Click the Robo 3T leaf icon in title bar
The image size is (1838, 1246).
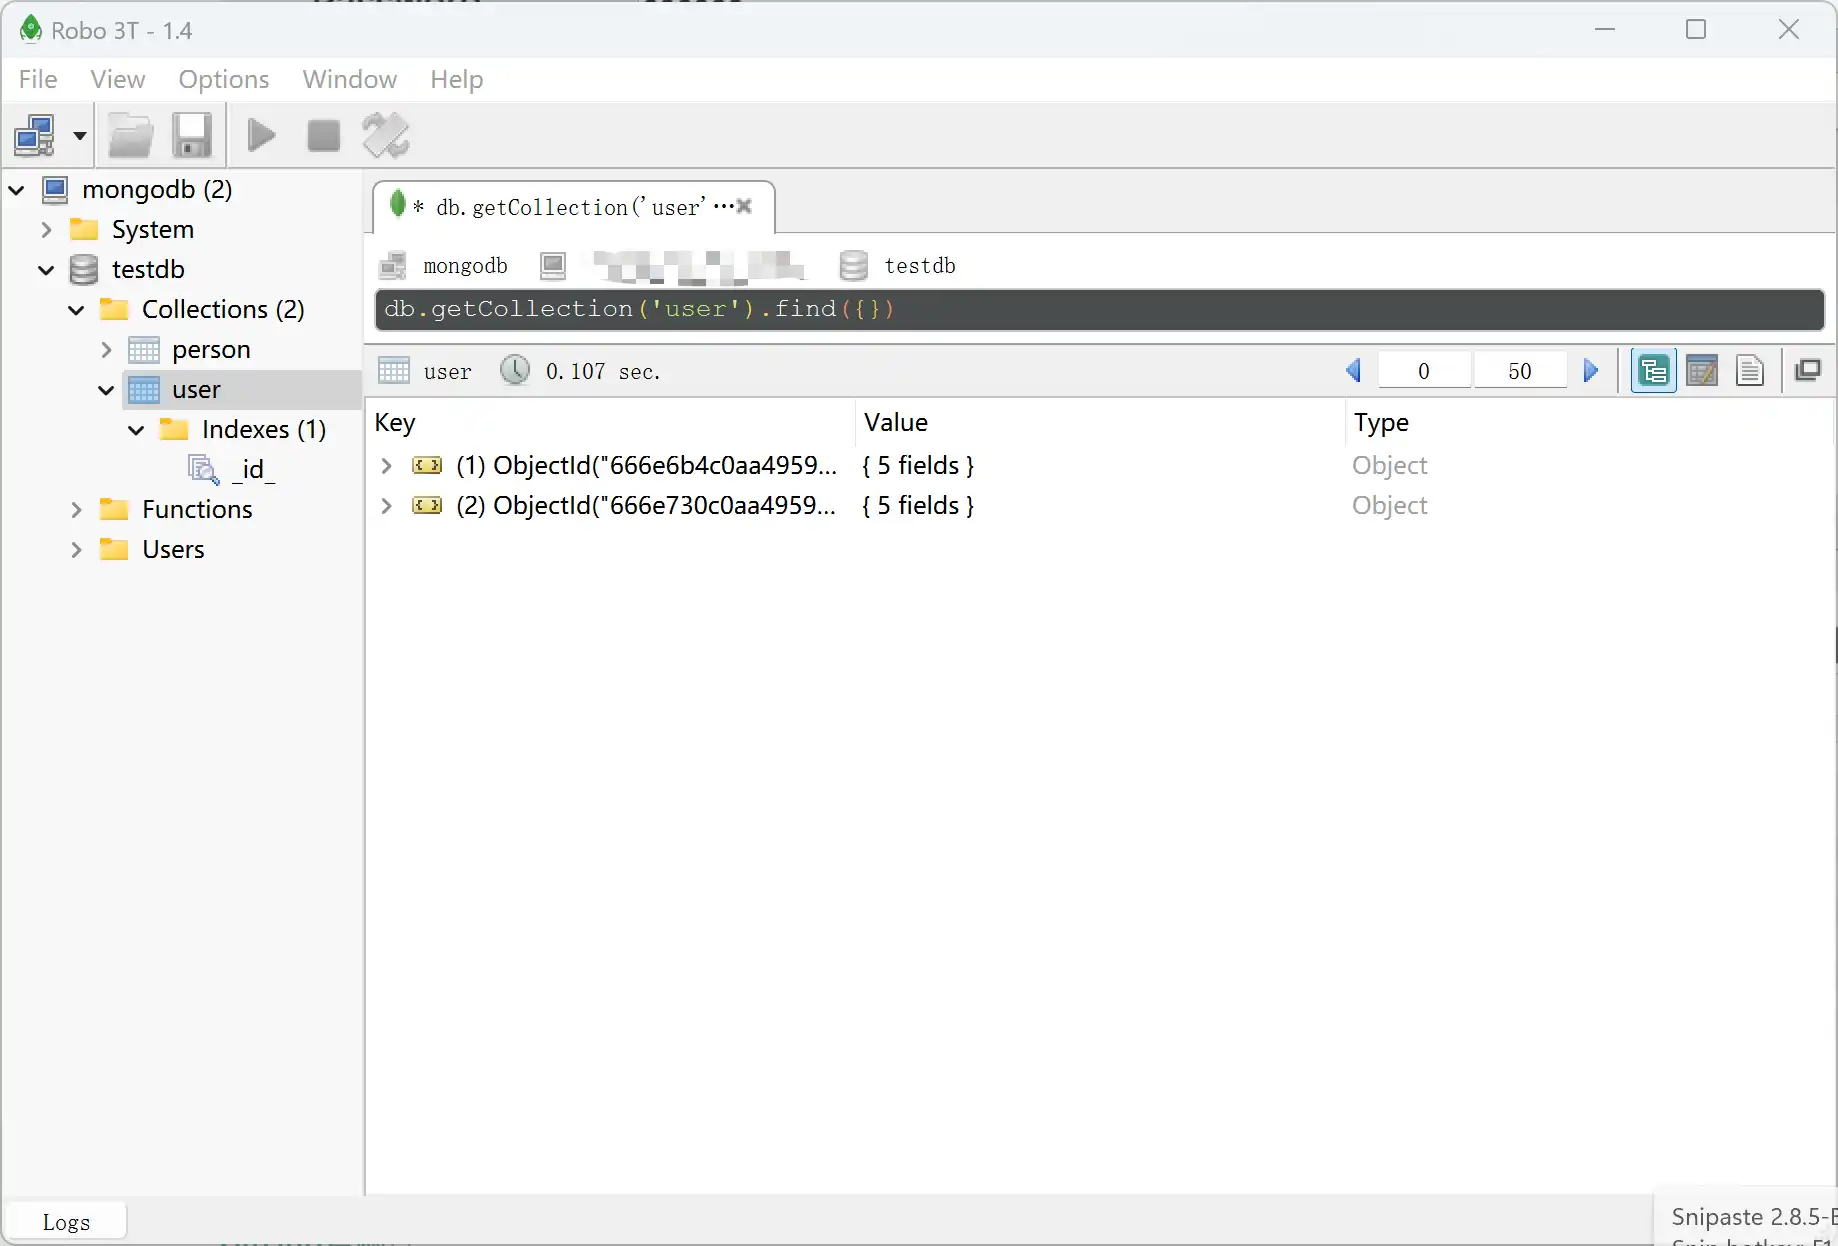coord(31,30)
